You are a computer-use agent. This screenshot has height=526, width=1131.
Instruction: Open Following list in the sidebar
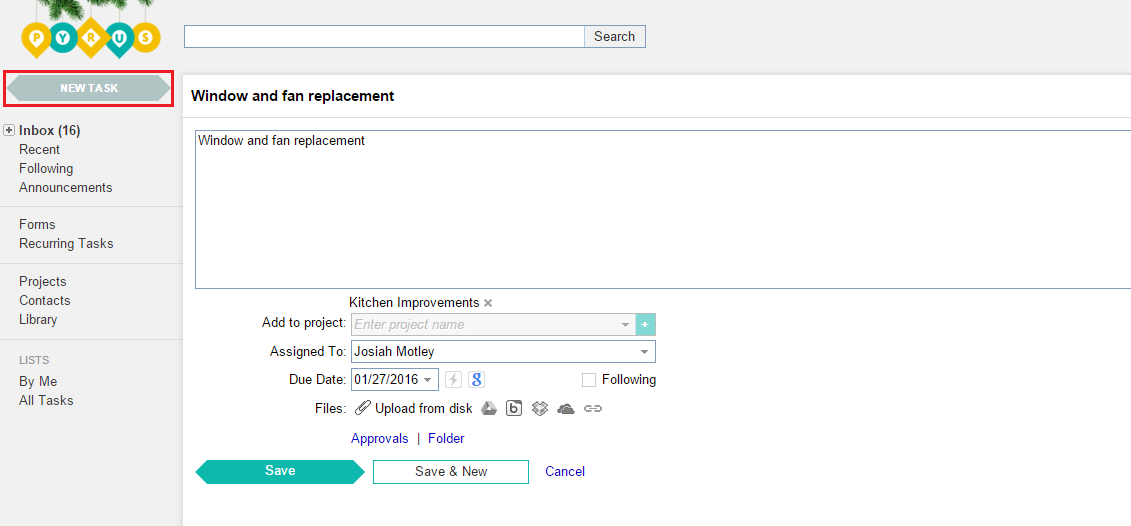(x=46, y=168)
